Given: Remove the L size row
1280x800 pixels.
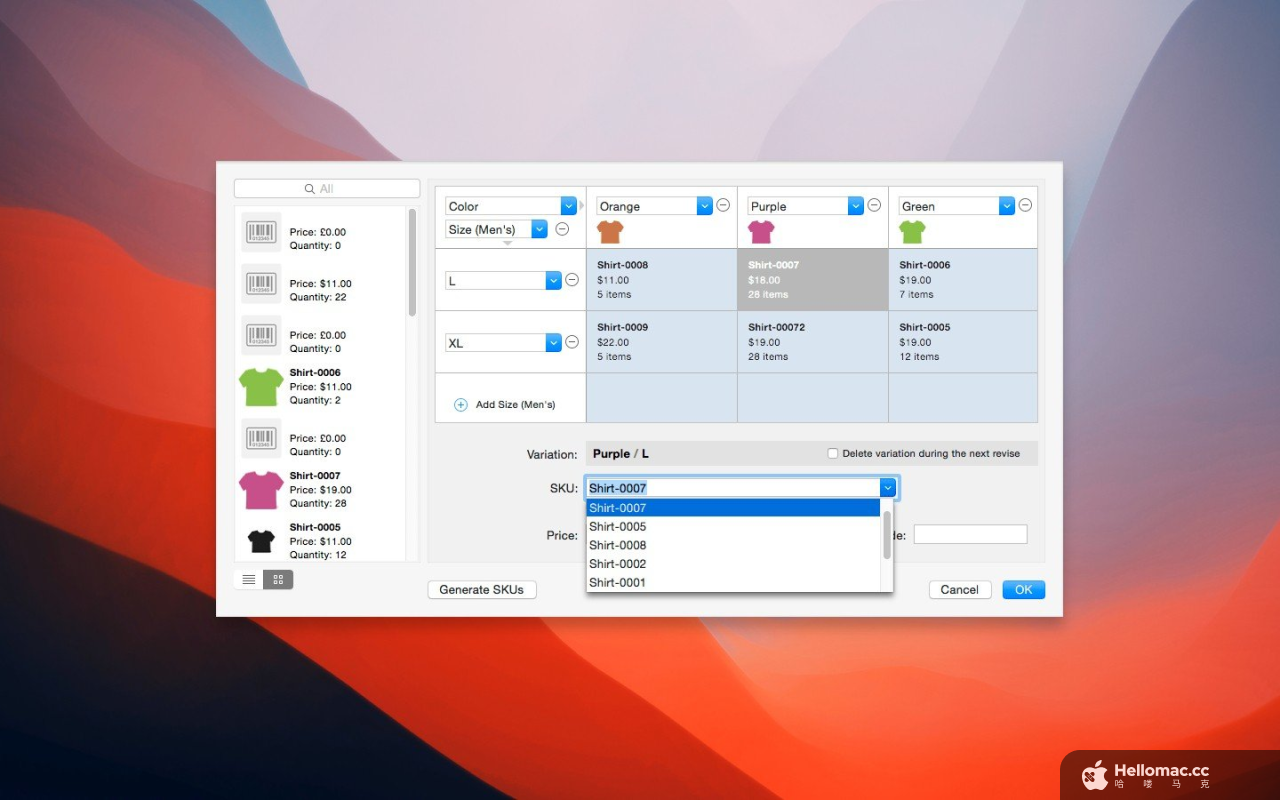Looking at the screenshot, I should 572,280.
